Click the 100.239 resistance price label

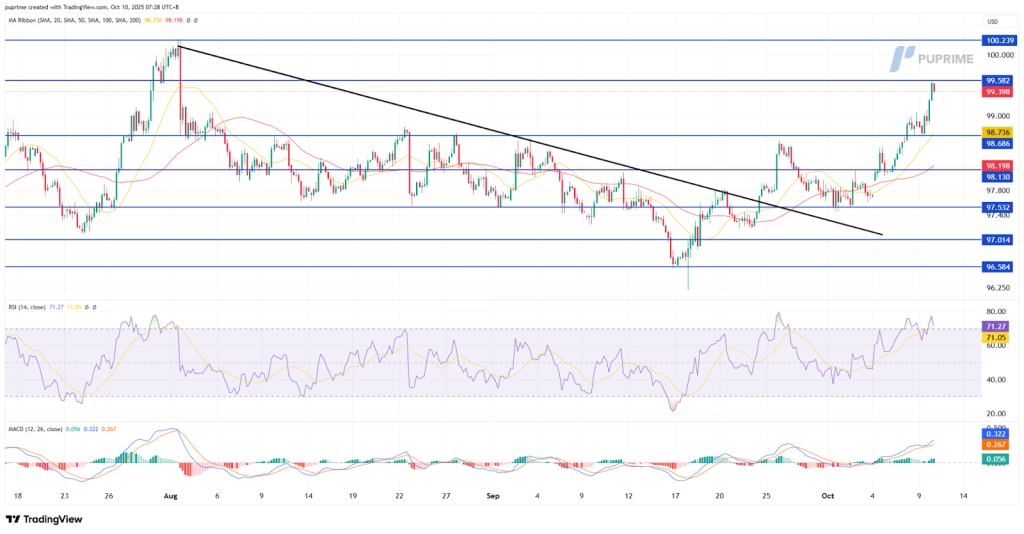(x=999, y=40)
